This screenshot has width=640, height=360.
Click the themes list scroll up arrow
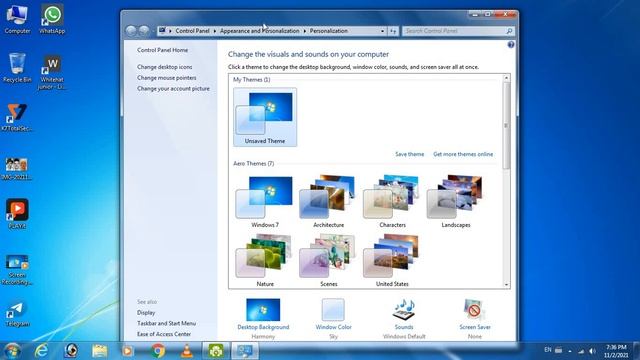point(507,78)
